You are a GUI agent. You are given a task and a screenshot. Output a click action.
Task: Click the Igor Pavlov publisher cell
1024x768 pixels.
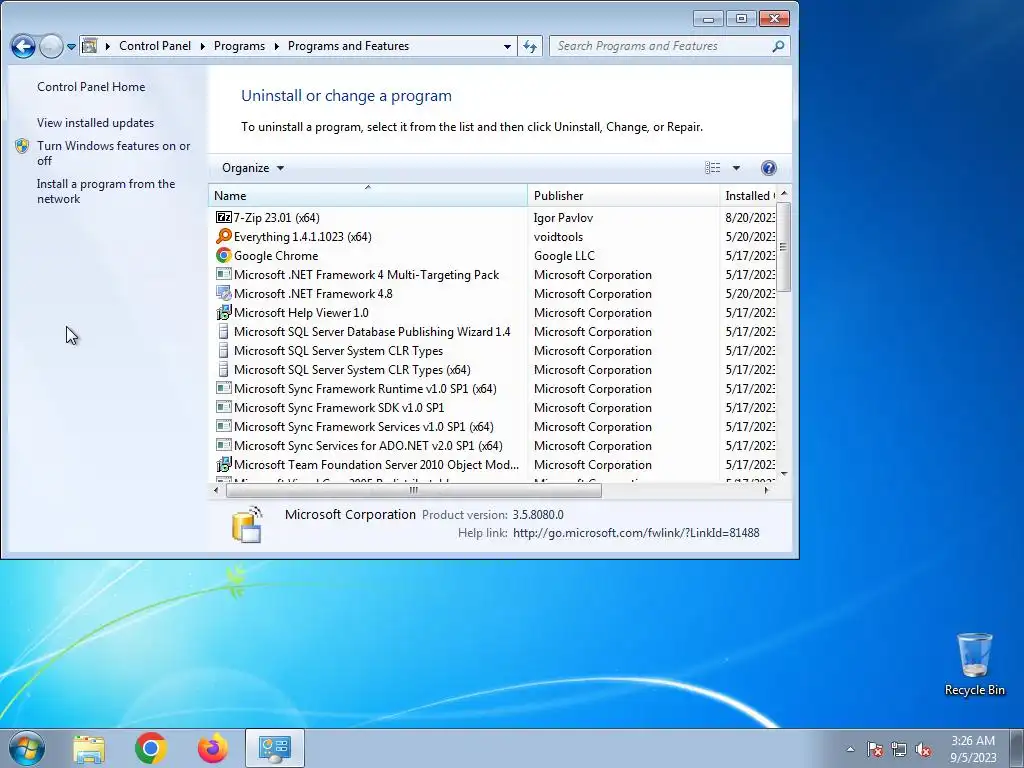tap(563, 217)
